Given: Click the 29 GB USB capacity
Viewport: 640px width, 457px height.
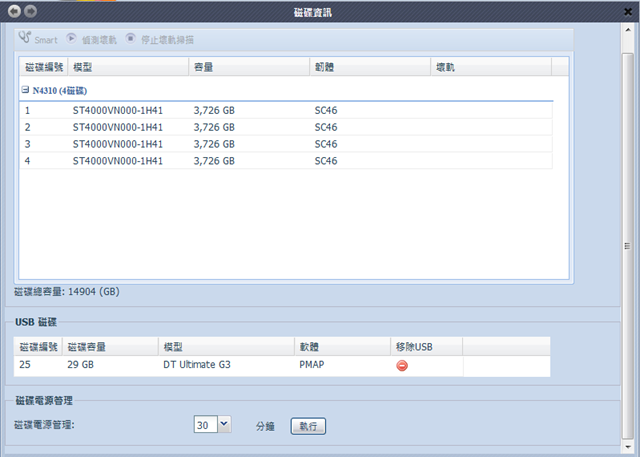Looking at the screenshot, I should coord(80,364).
